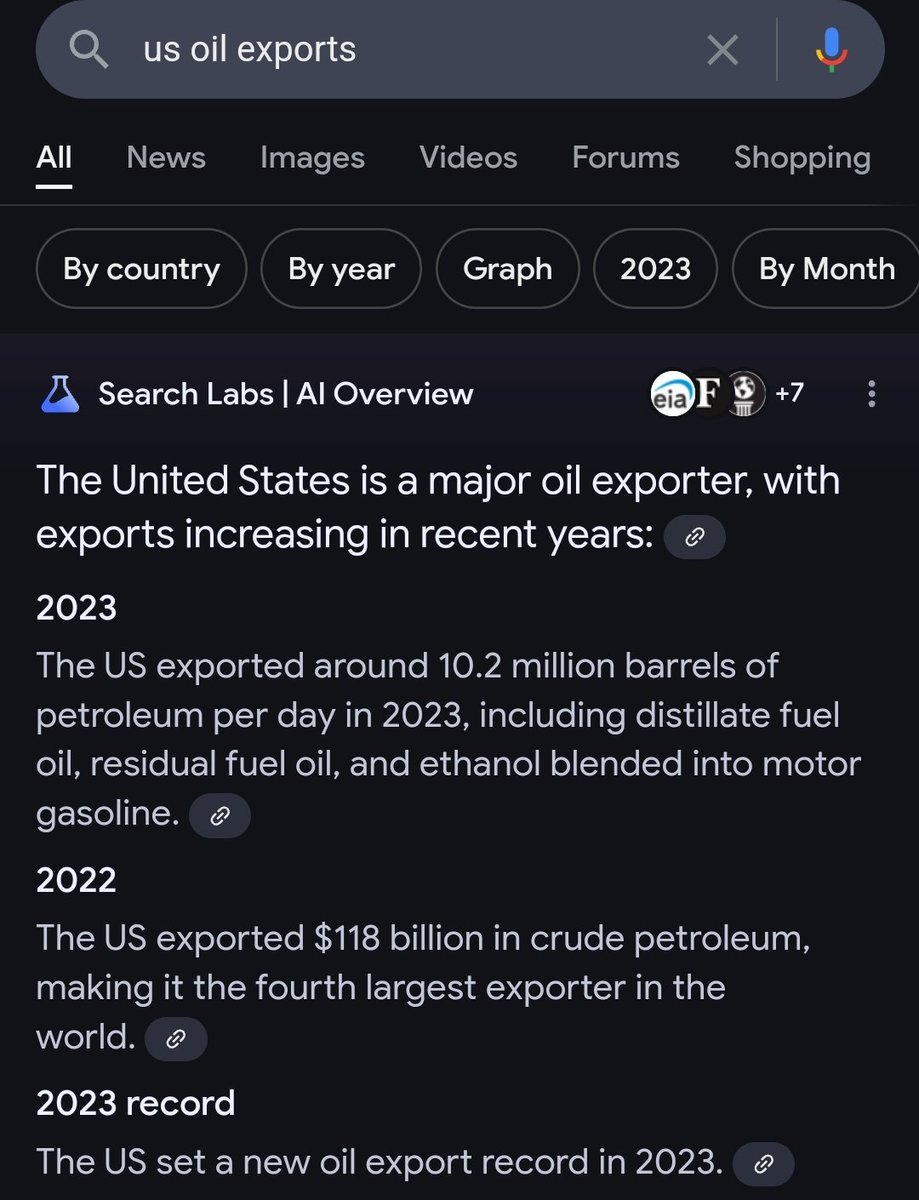Open link icon after 'recent years:'
This screenshot has width=919, height=1200.
coord(695,537)
